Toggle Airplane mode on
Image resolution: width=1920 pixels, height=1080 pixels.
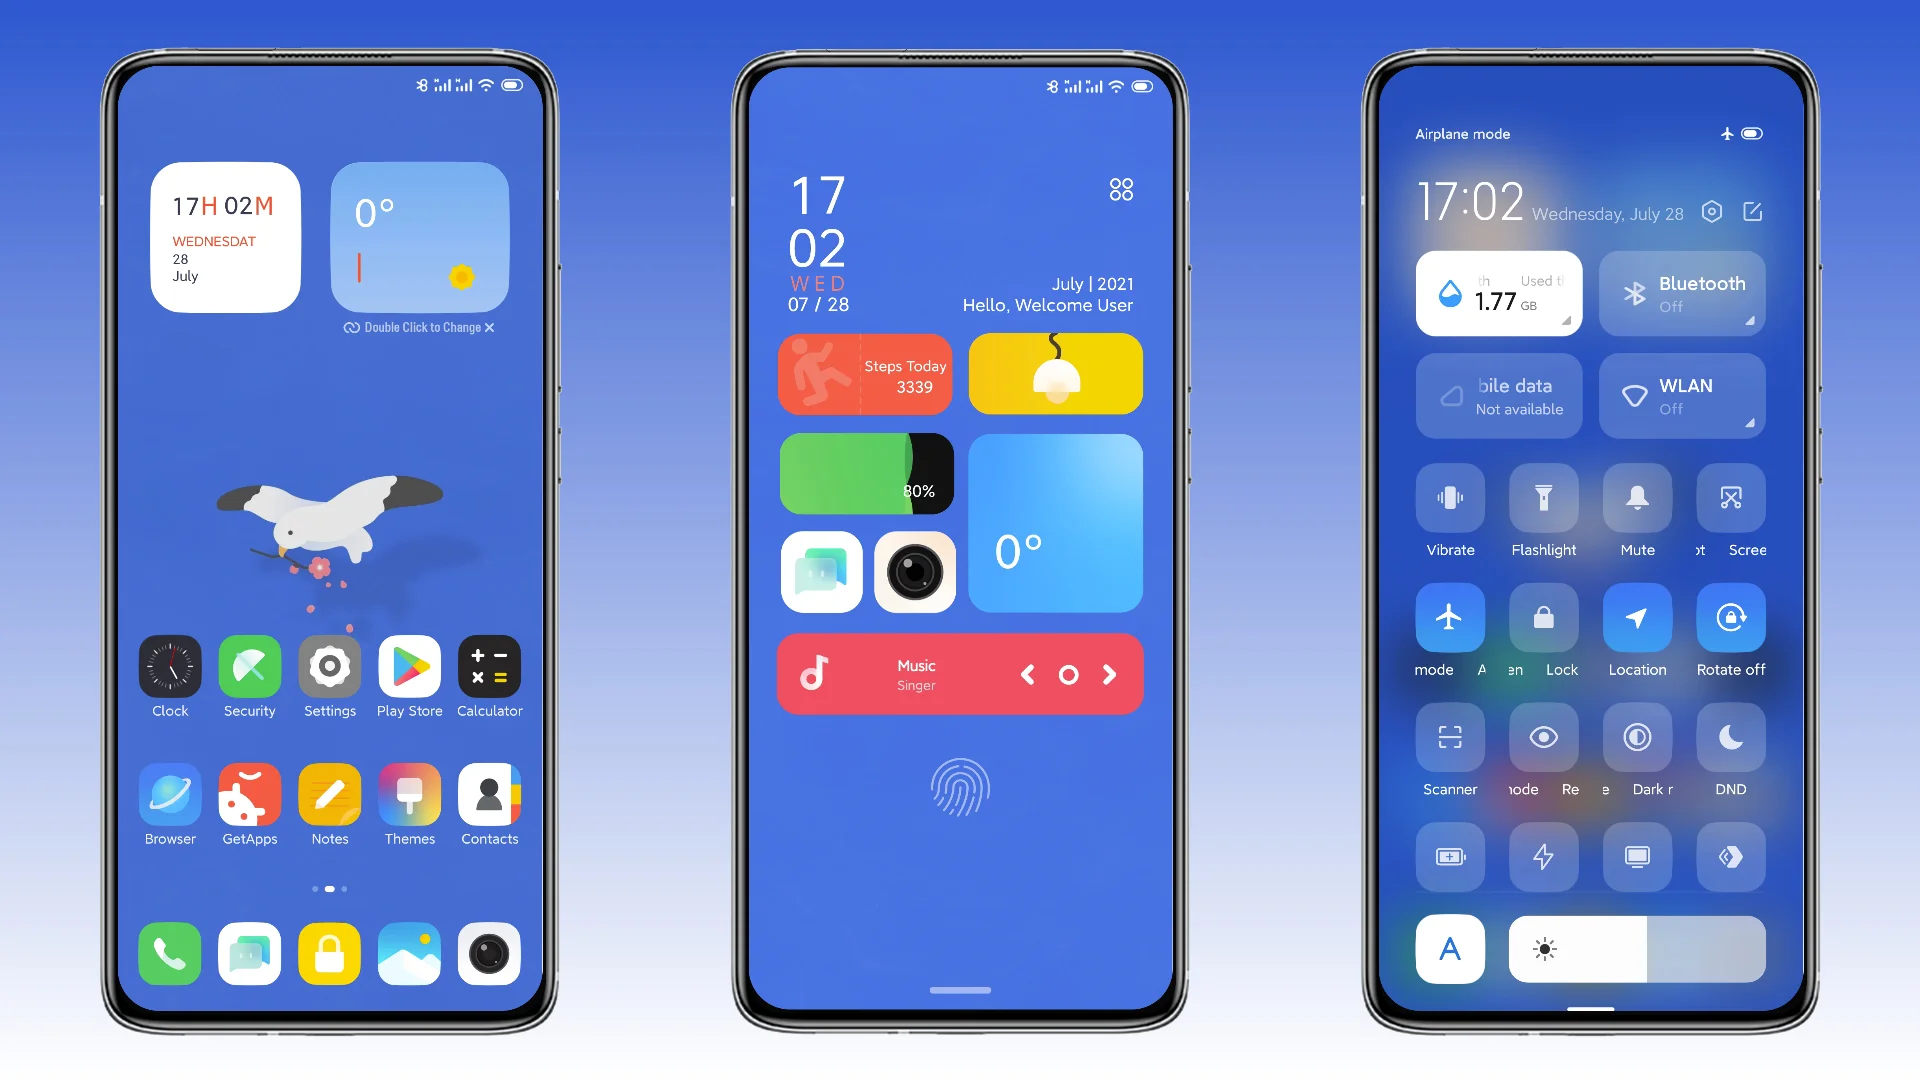[1448, 617]
